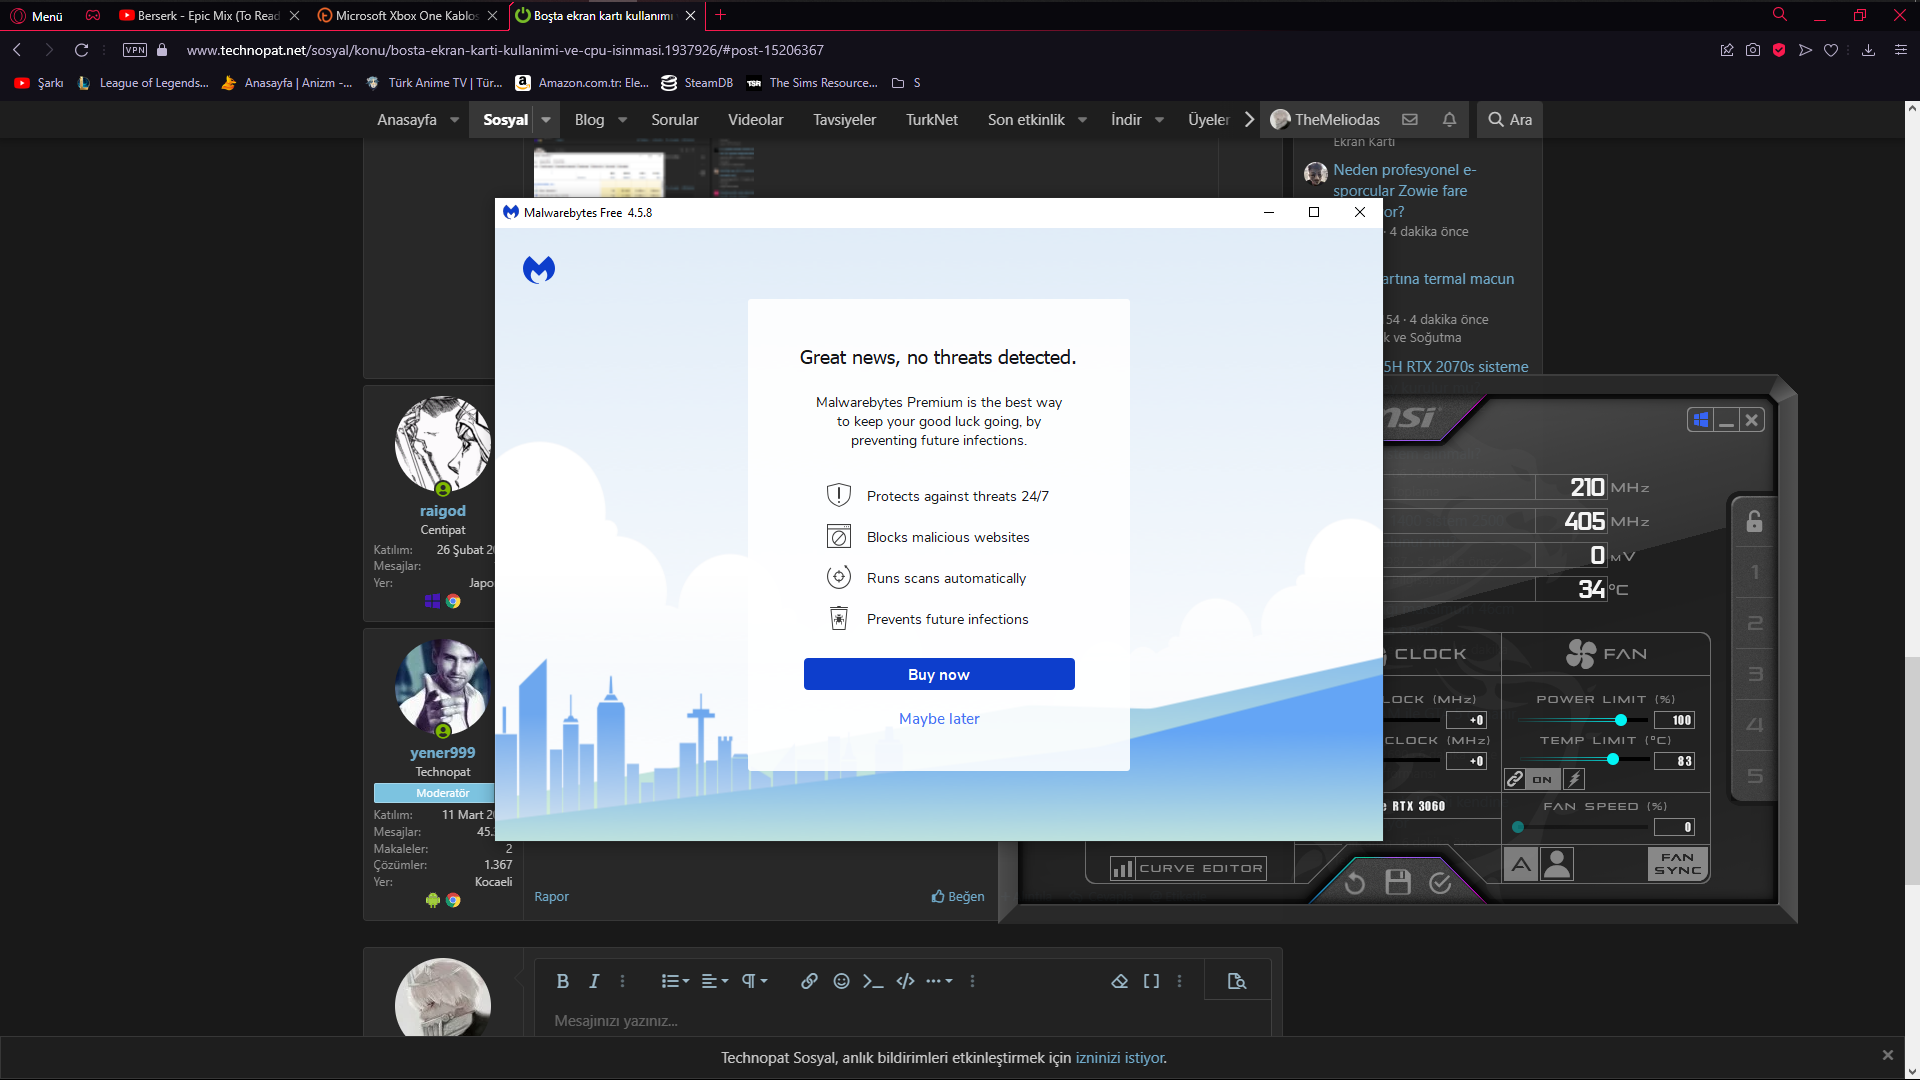Expand the Sosyal menu dropdown arrow
1920x1080 pixels.
point(546,120)
